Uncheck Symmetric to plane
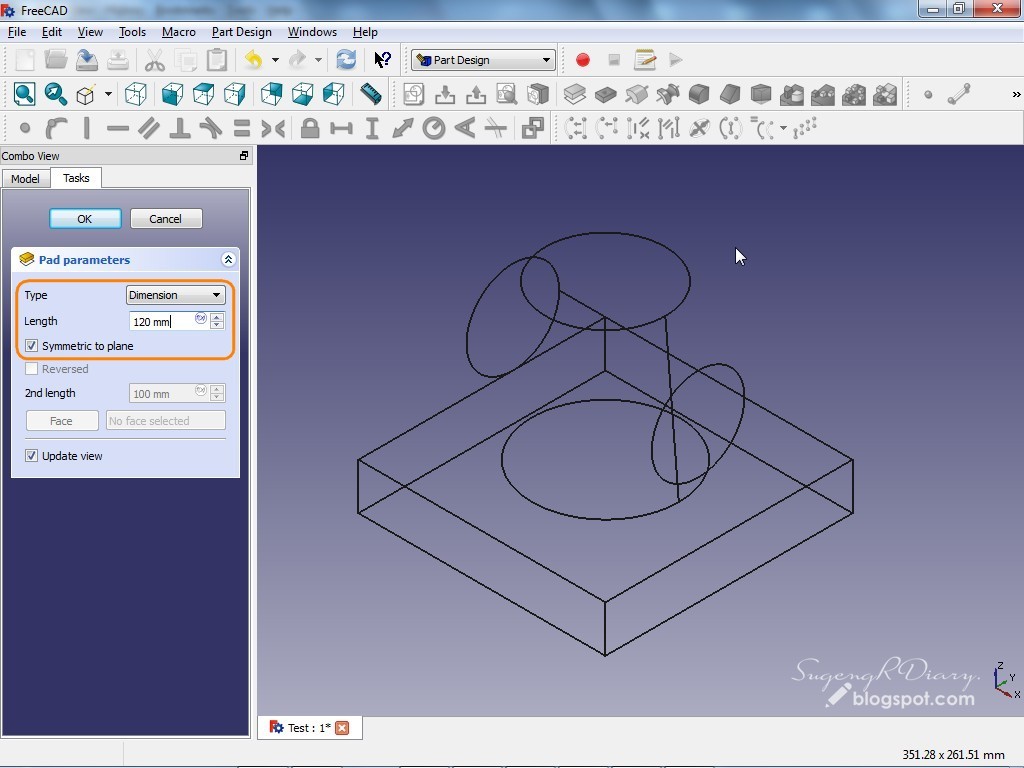1024x768 pixels. [29, 346]
